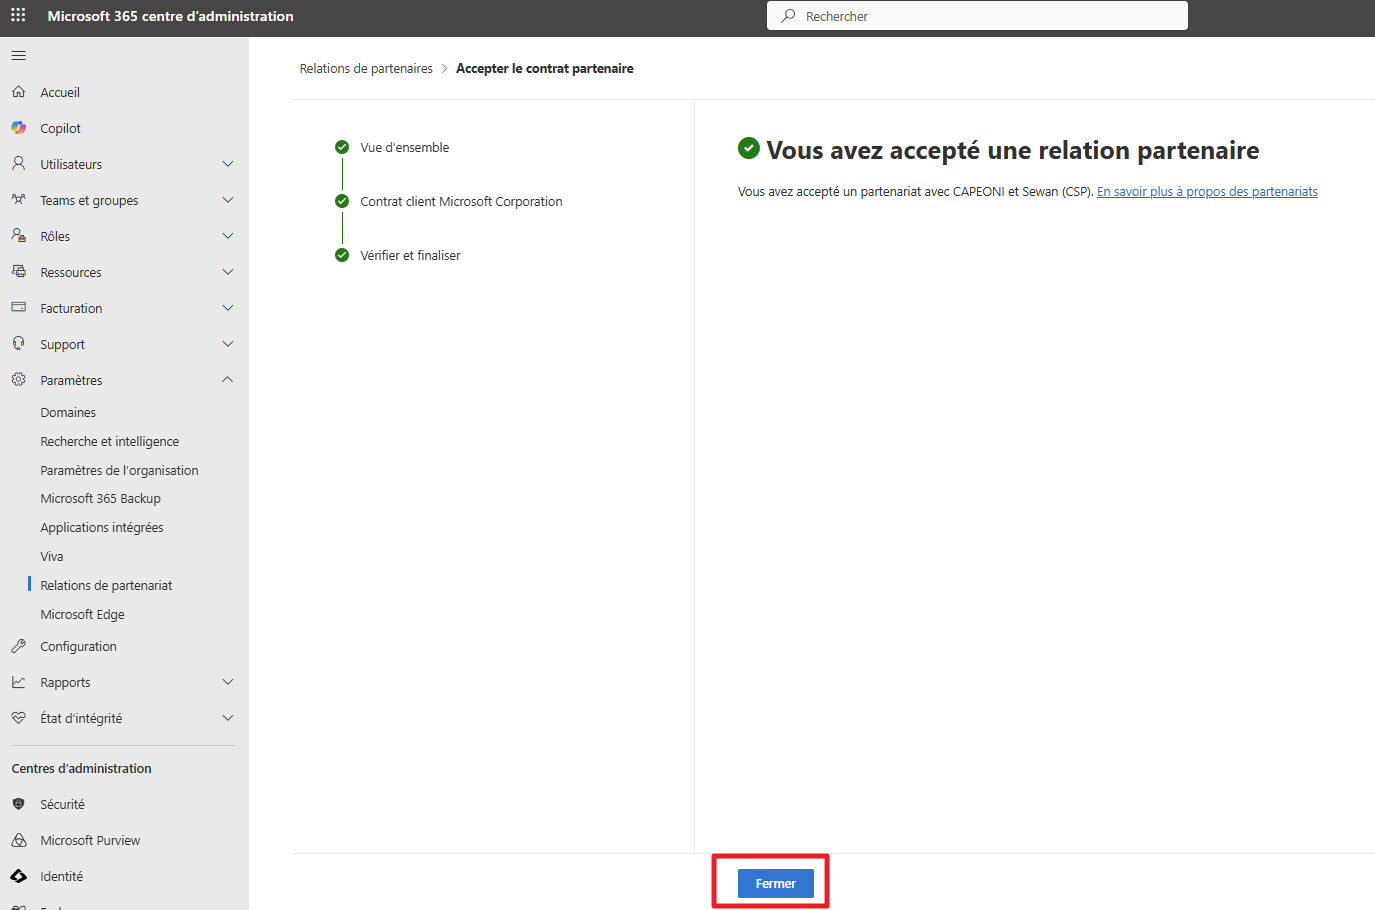Open Microsoft 365 Backup
Image resolution: width=1375 pixels, height=910 pixels.
tap(100, 498)
